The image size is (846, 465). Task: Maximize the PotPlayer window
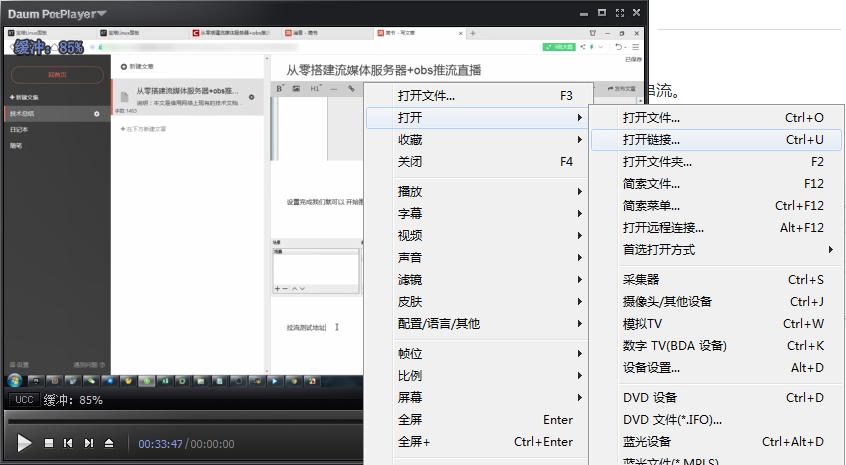[x=602, y=13]
